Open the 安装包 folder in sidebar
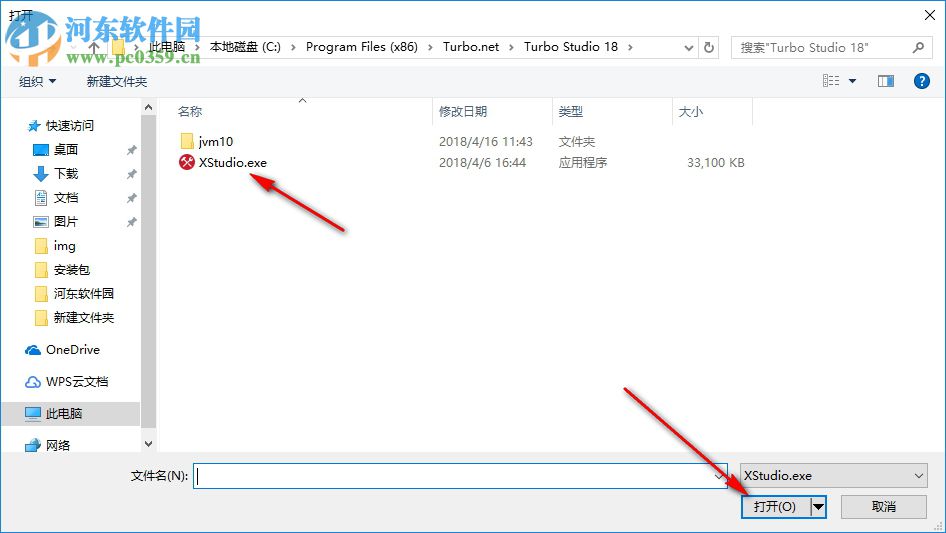The height and width of the screenshot is (533, 946). click(x=71, y=270)
